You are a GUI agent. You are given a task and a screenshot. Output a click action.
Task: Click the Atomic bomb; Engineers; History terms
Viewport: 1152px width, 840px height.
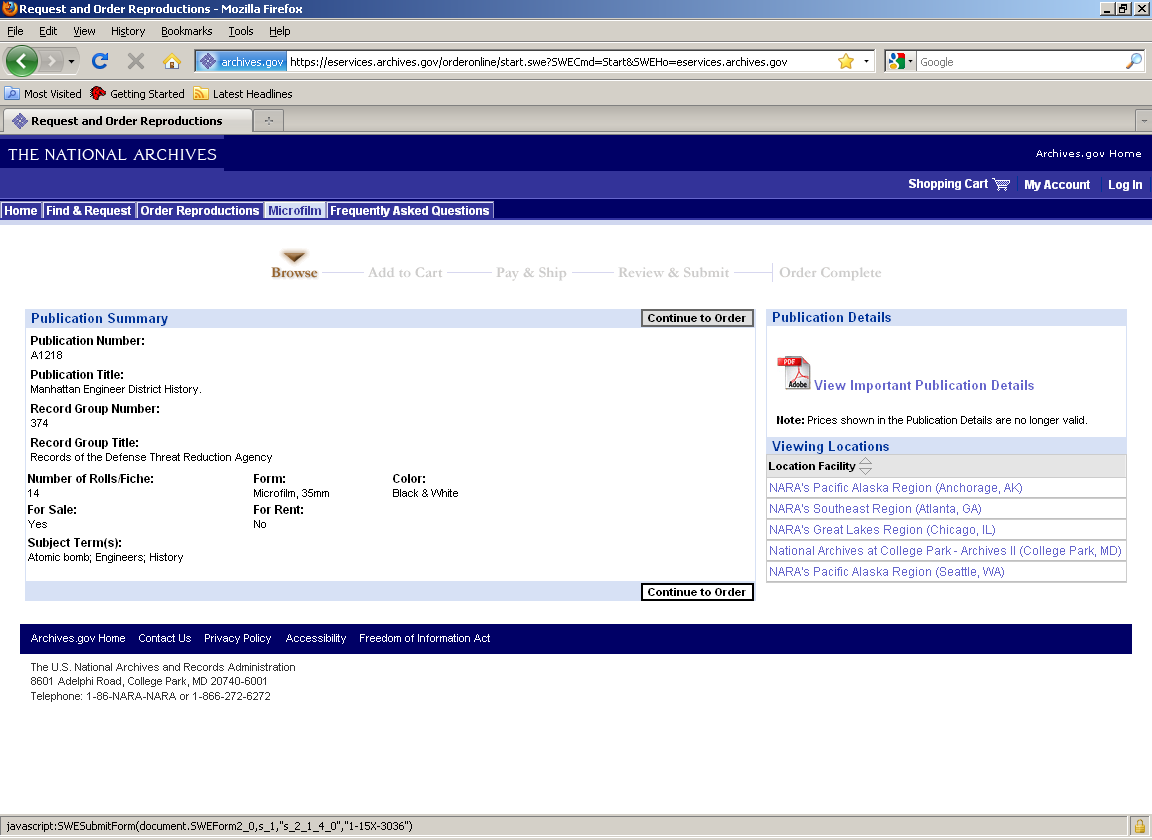105,557
